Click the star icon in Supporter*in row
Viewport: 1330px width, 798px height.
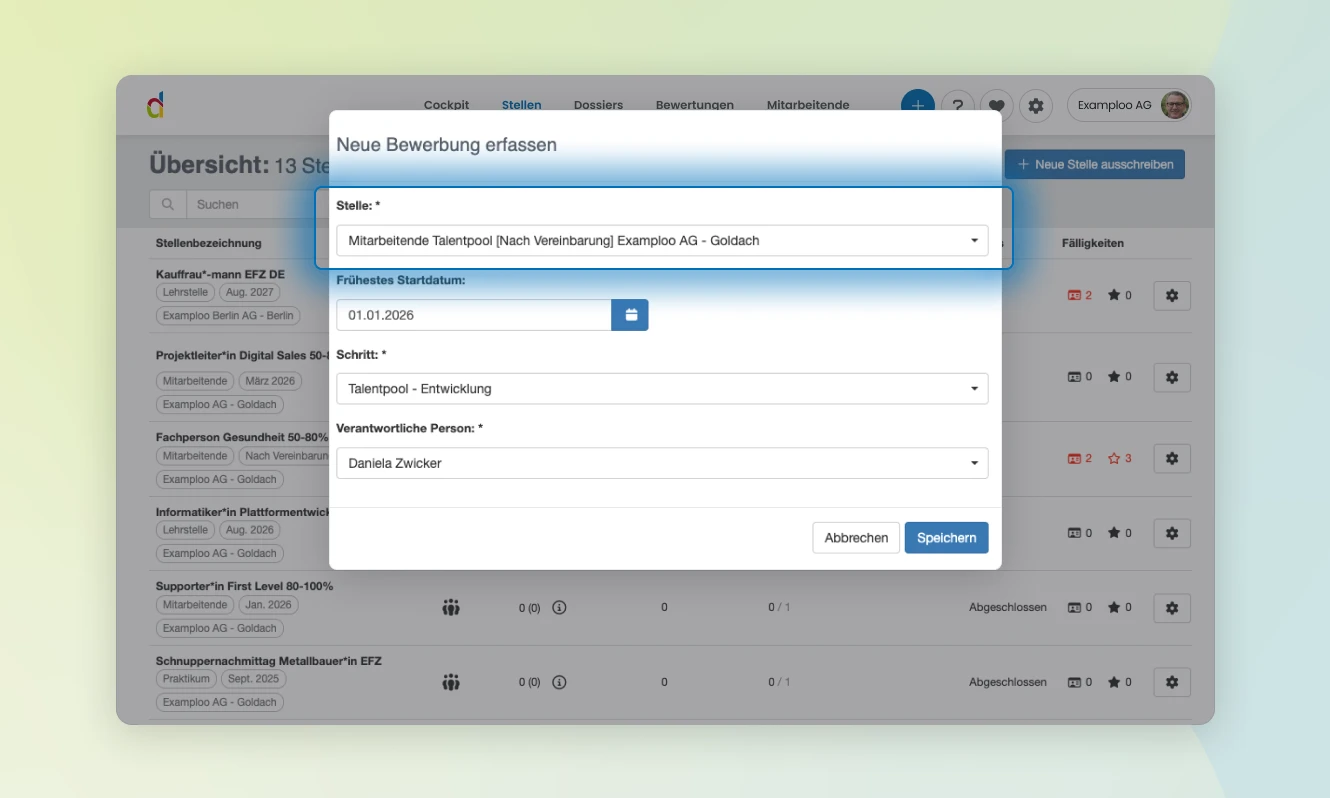(x=1114, y=607)
